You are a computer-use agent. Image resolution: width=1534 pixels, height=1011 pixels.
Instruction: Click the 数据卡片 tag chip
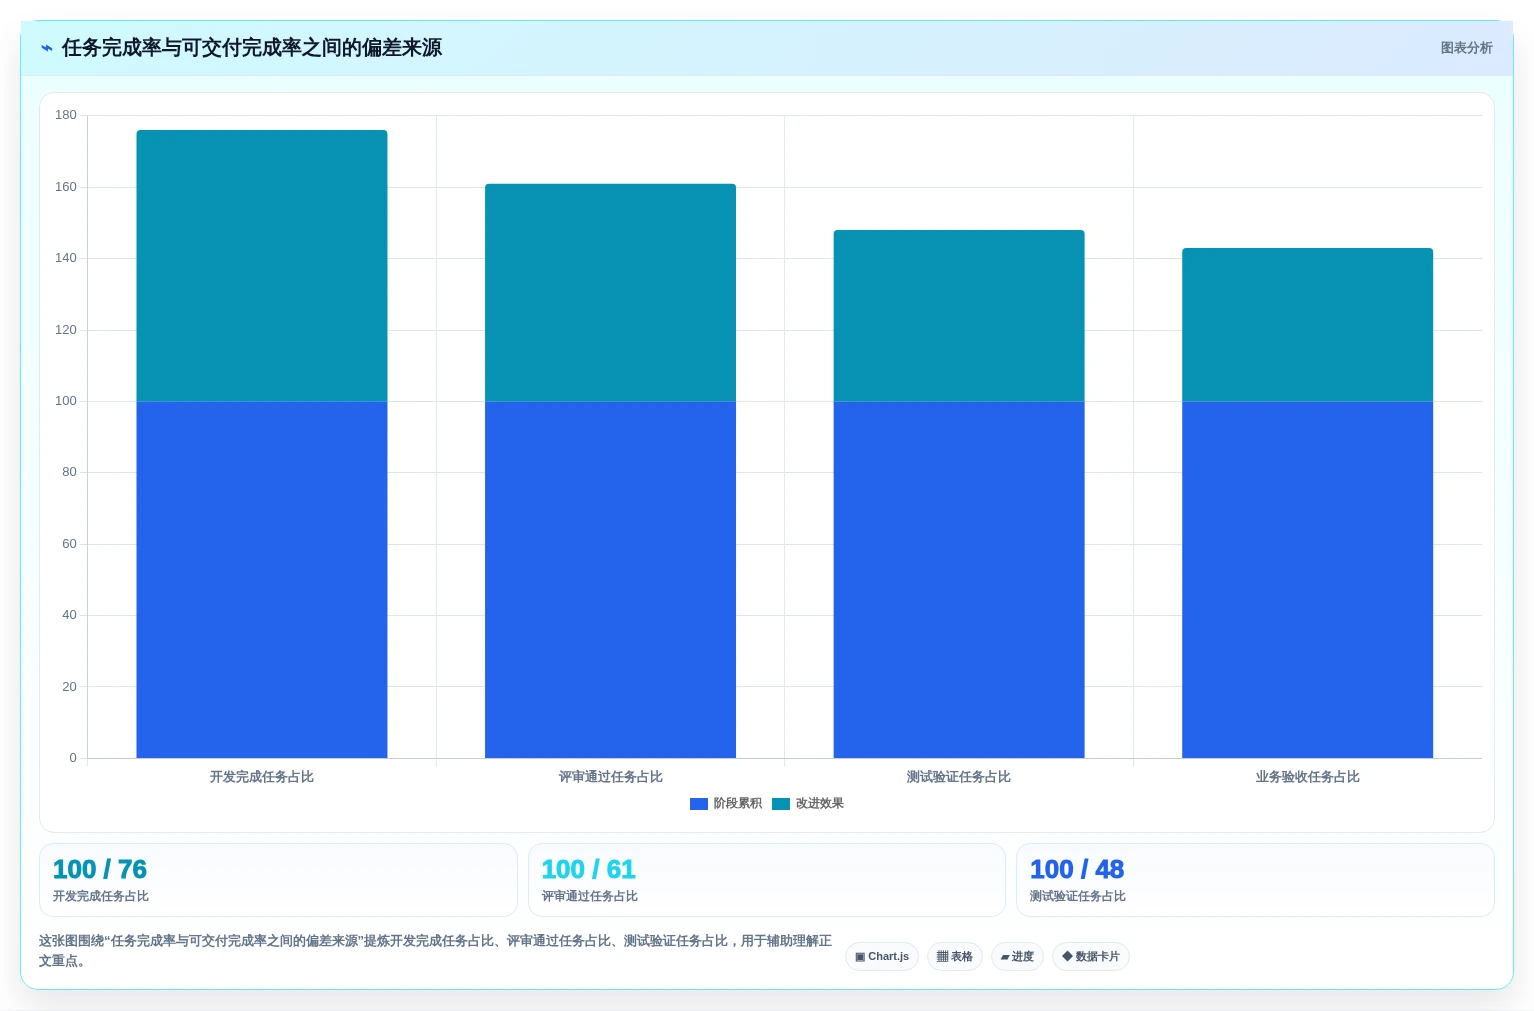[1091, 957]
